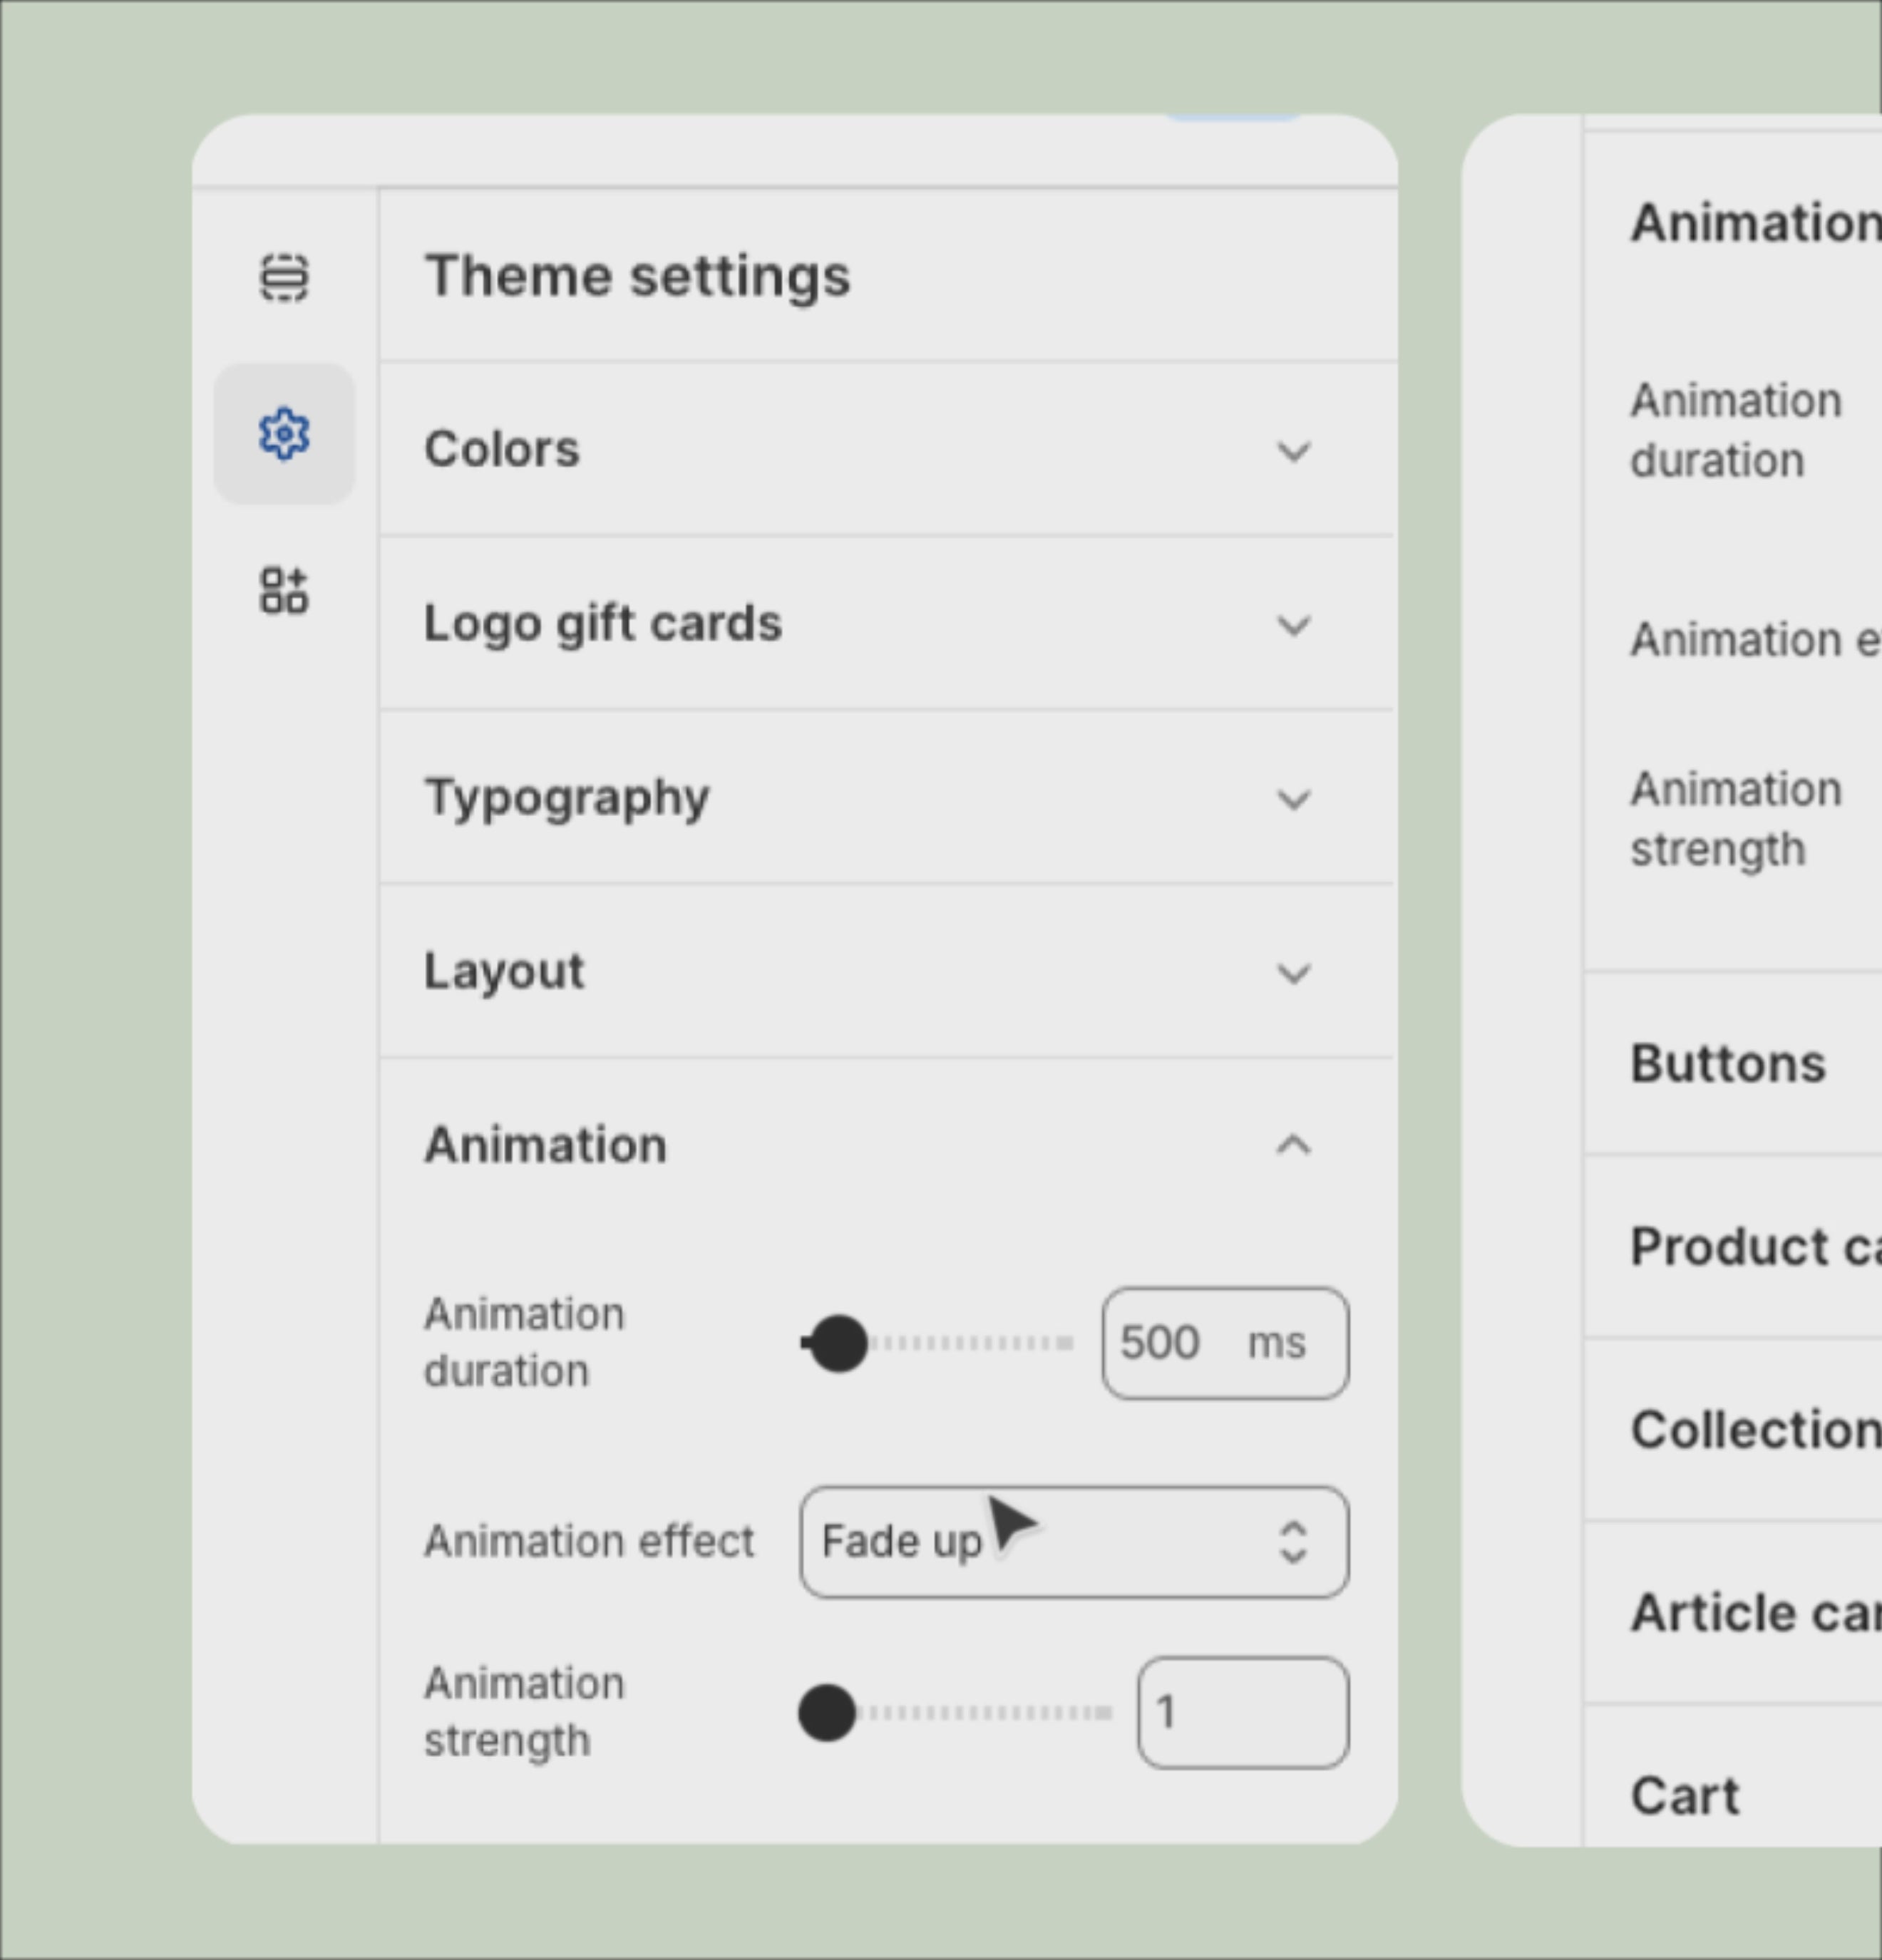Focus the 500 ms duration input field
The width and height of the screenshot is (1882, 1960).
pyautogui.click(x=1225, y=1343)
